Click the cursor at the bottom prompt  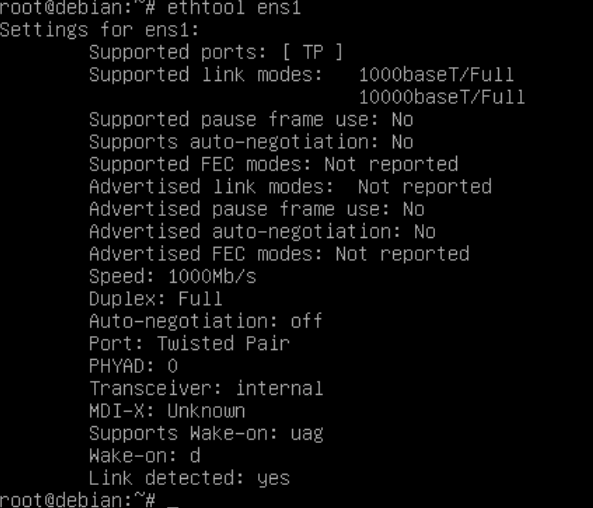click(172, 504)
